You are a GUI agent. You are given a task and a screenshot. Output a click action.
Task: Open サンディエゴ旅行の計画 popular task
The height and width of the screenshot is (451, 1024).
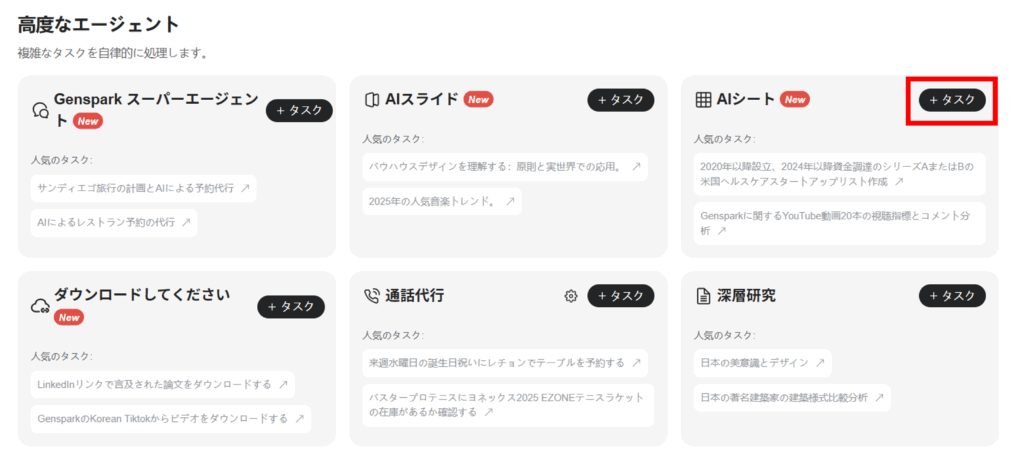coord(143,187)
